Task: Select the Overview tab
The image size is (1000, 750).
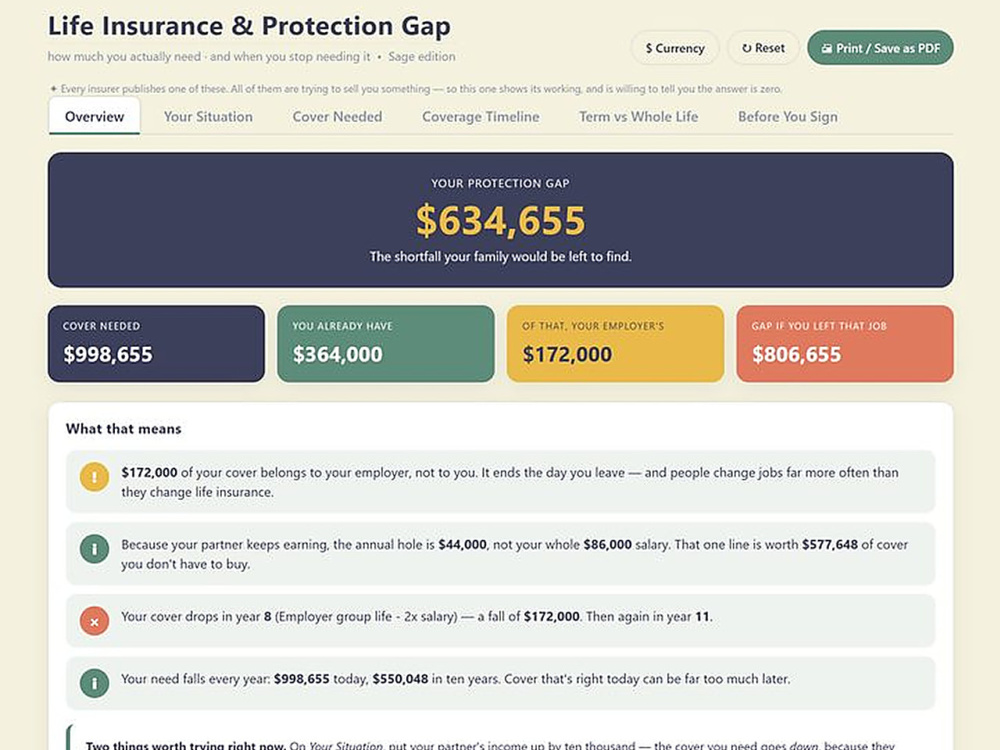Action: 94,117
